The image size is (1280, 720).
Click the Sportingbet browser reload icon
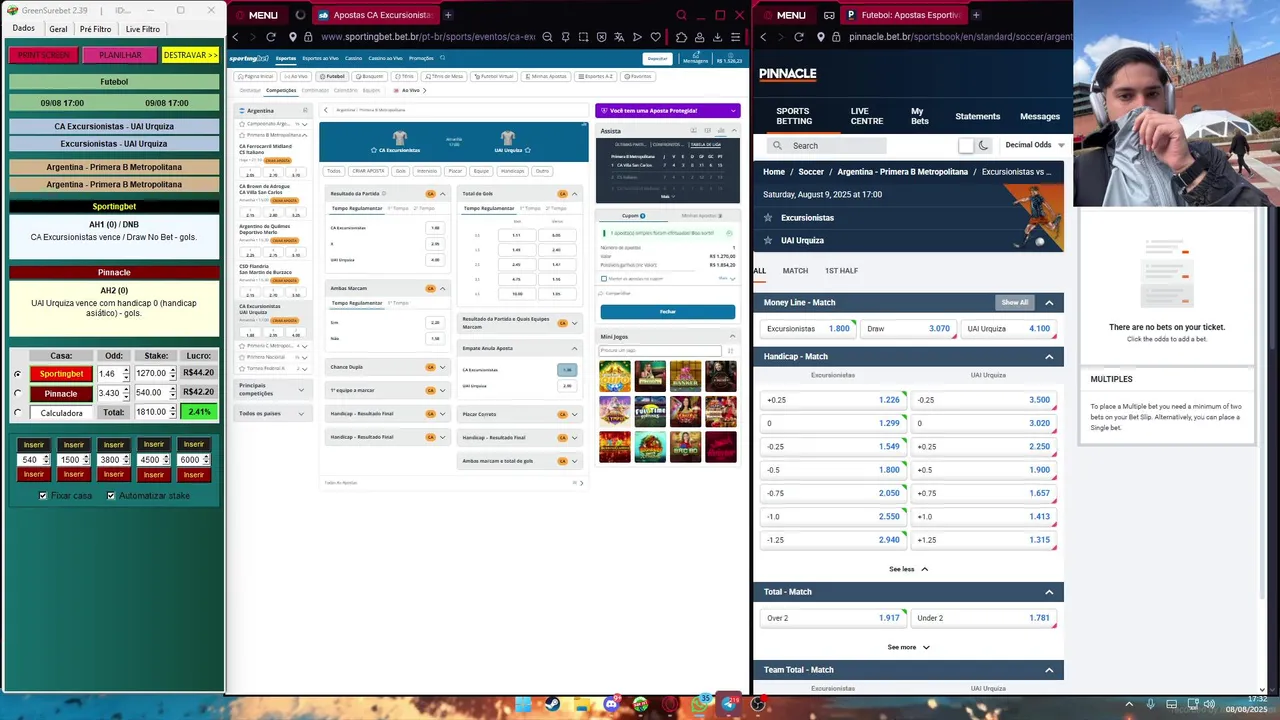click(271, 37)
